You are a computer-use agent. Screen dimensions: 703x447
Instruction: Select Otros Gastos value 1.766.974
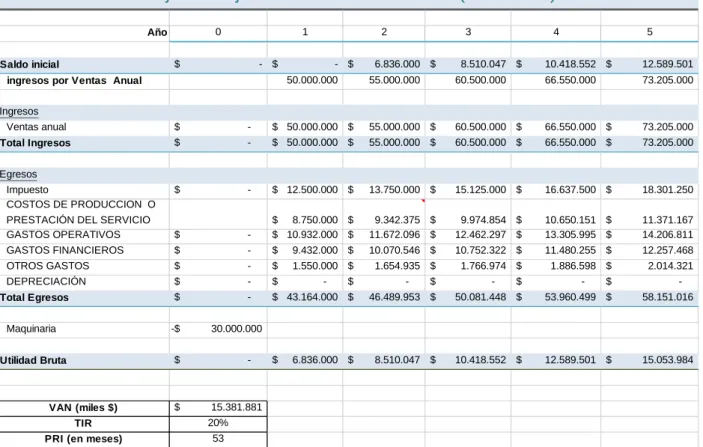click(x=483, y=266)
